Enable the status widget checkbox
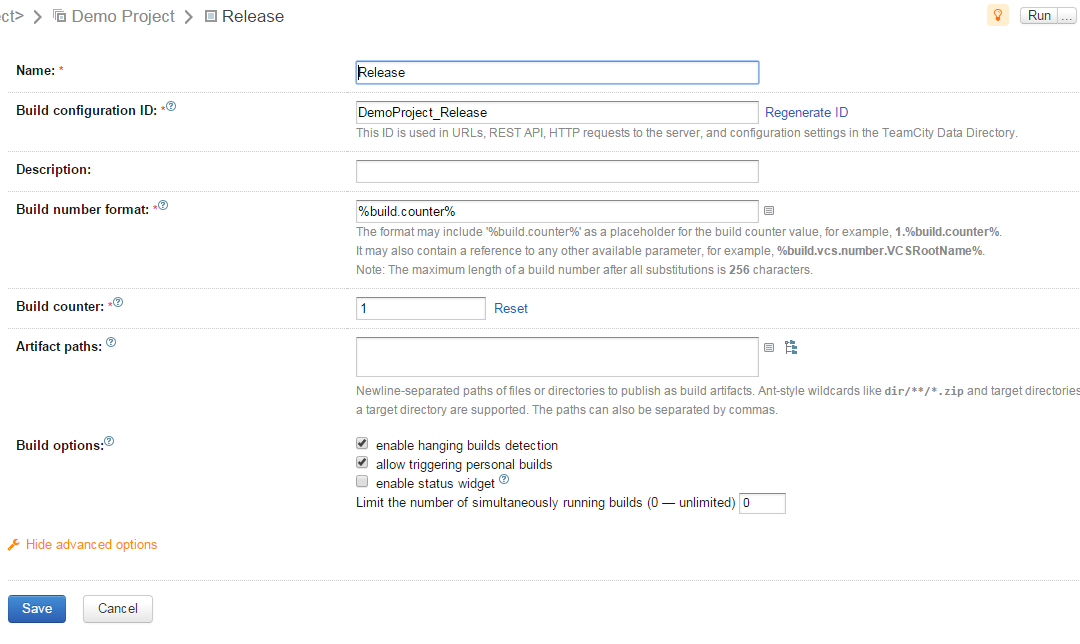The width and height of the screenshot is (1080, 644). pos(362,483)
